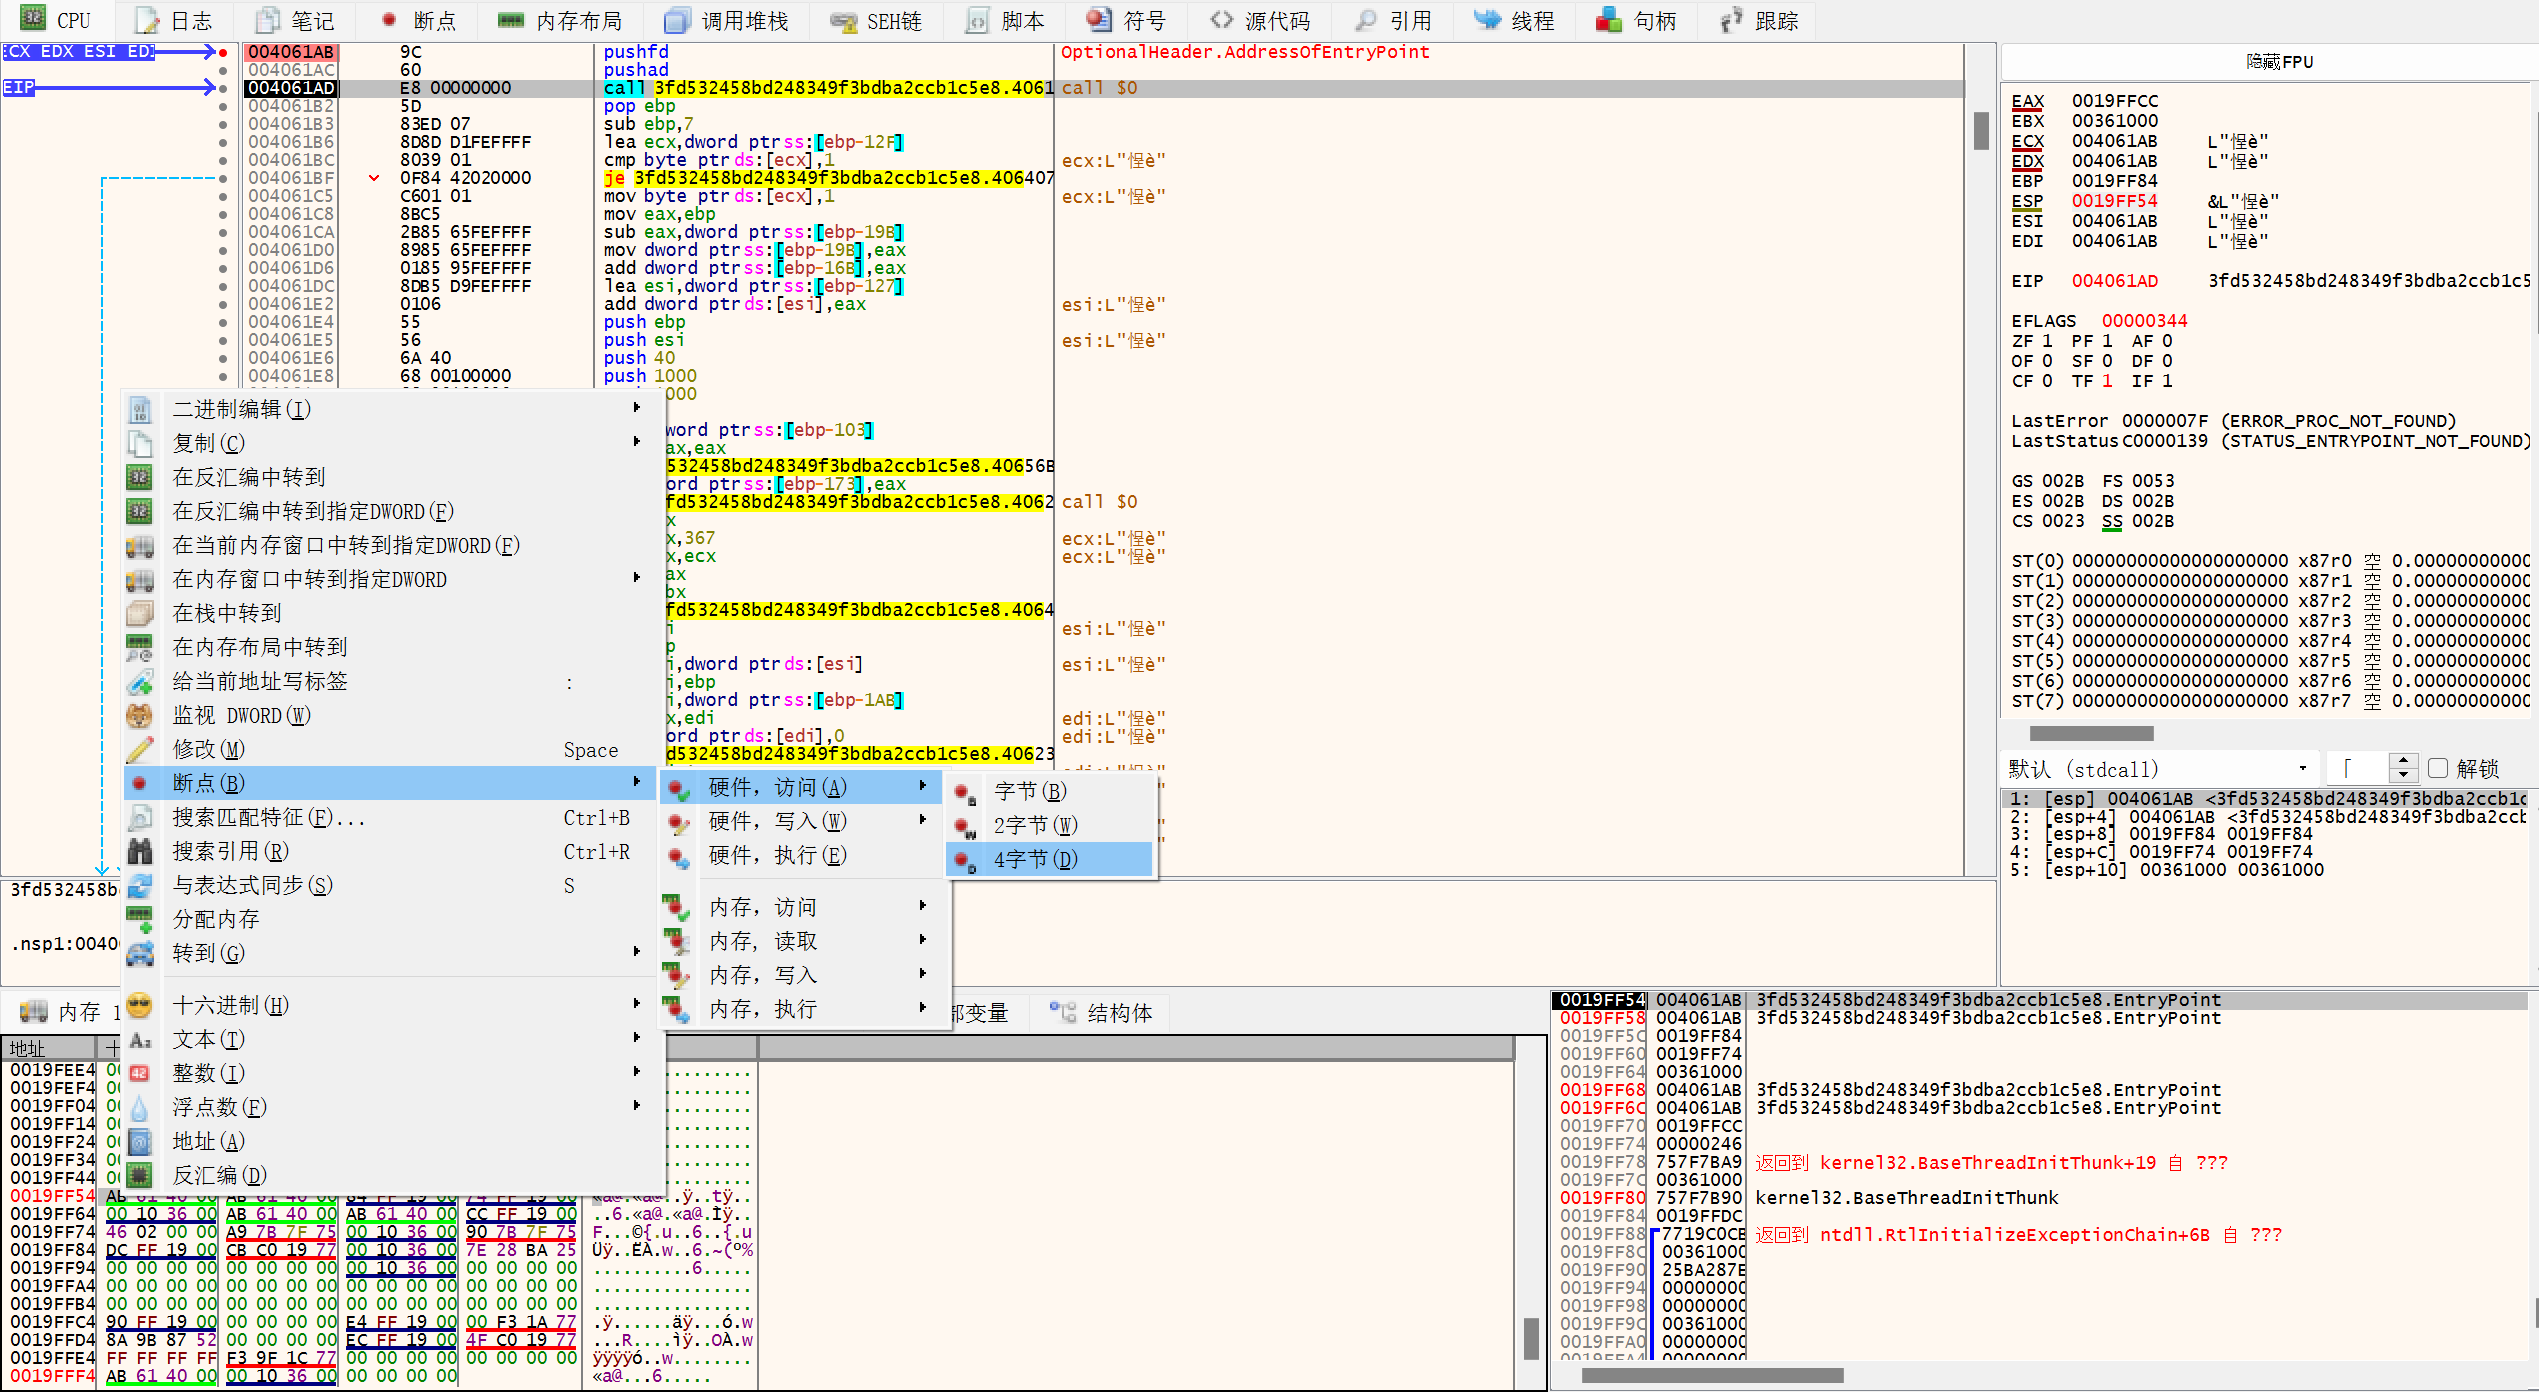This screenshot has width=2539, height=1392.
Task: Expand 在内存窗口中转到指定DWORD submenu
Action: 636,578
